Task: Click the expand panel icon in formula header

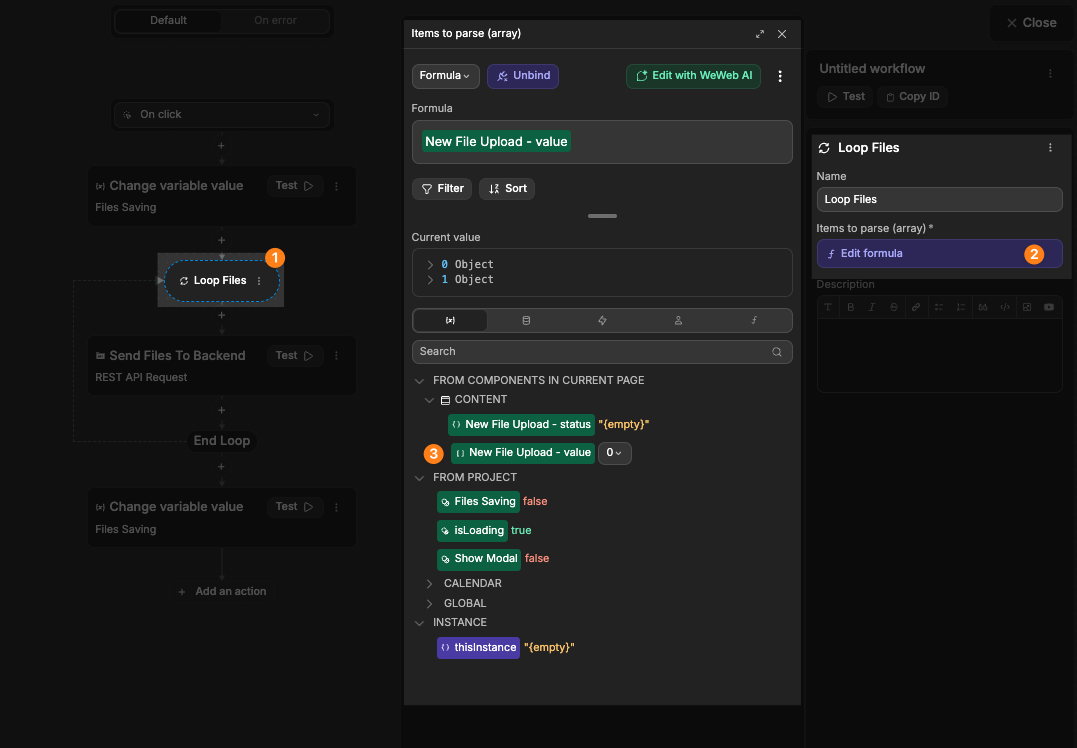Action: [x=760, y=34]
